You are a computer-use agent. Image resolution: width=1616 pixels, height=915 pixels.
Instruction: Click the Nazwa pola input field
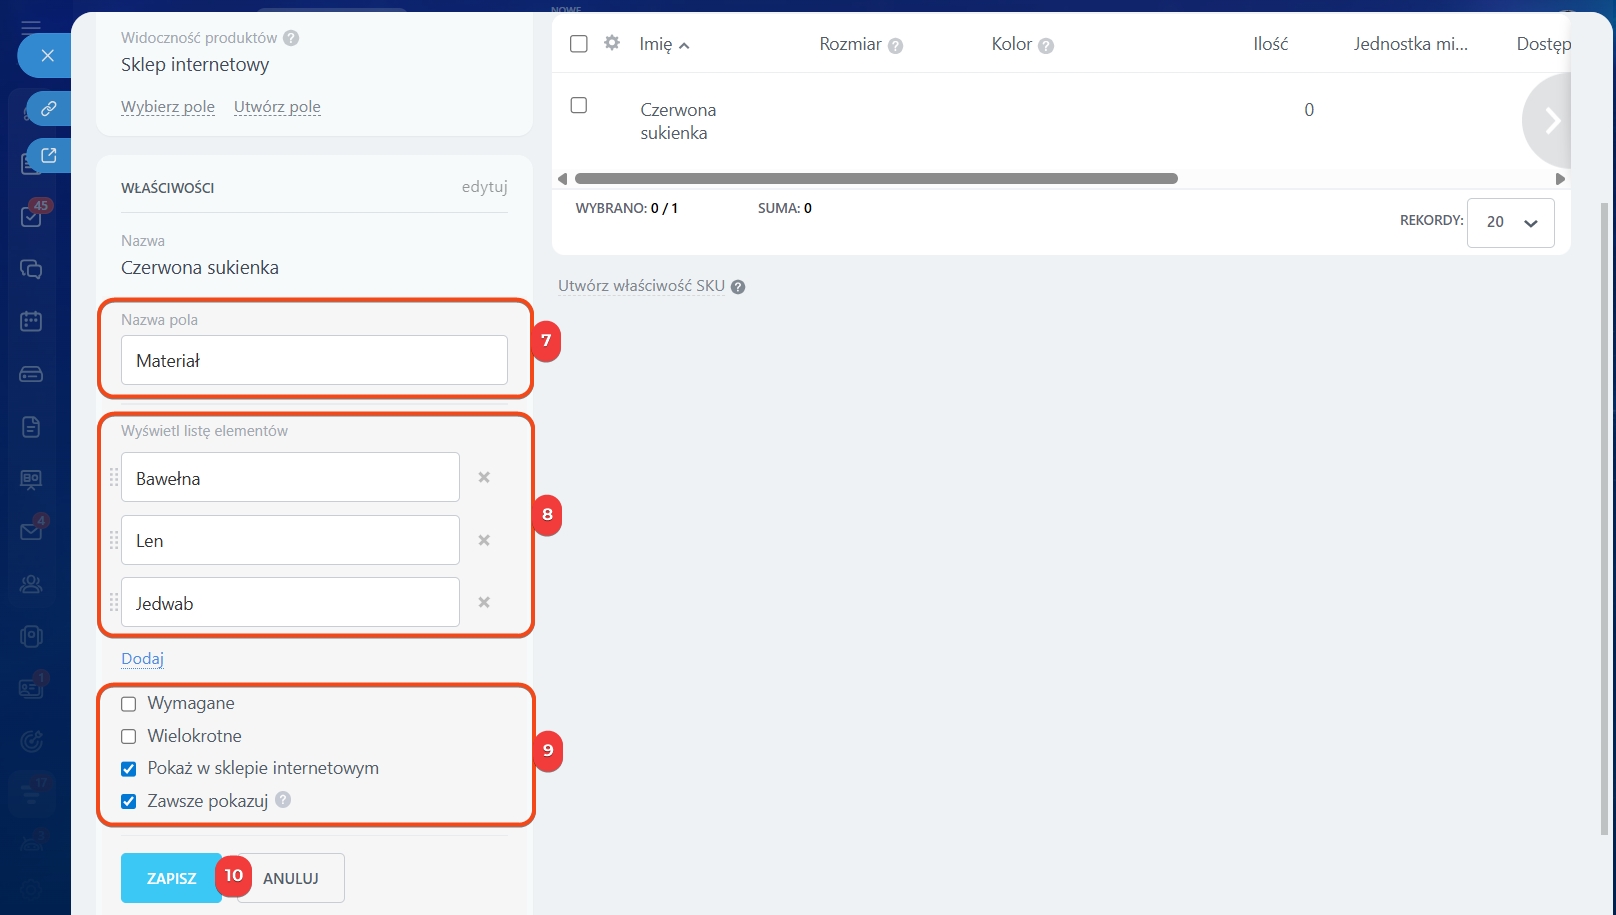[314, 360]
